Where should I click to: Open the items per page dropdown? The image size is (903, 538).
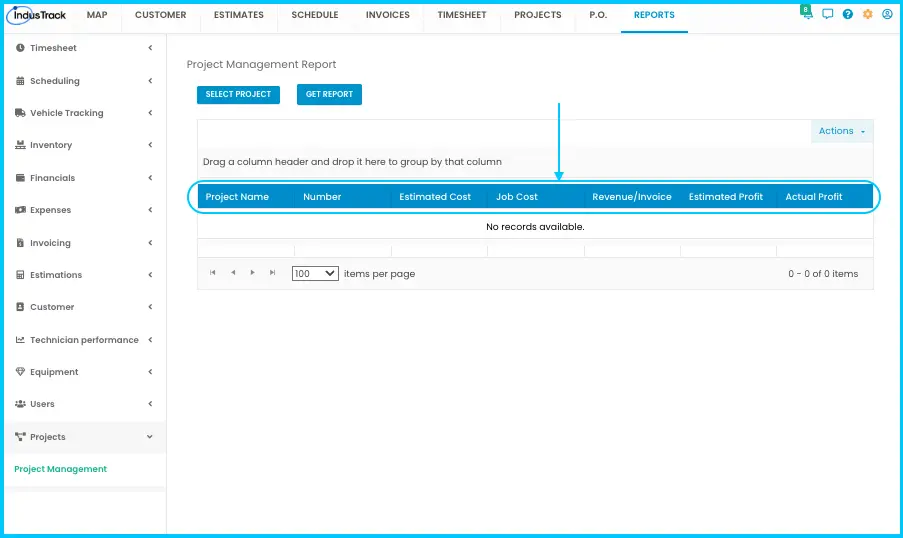click(x=315, y=274)
